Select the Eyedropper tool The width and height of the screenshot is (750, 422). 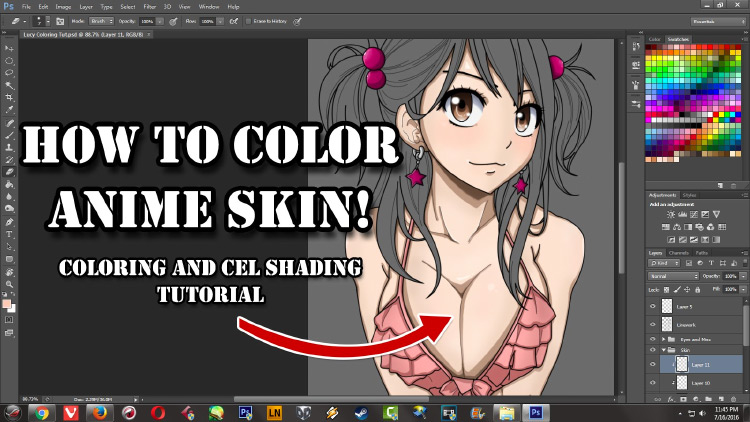click(9, 110)
